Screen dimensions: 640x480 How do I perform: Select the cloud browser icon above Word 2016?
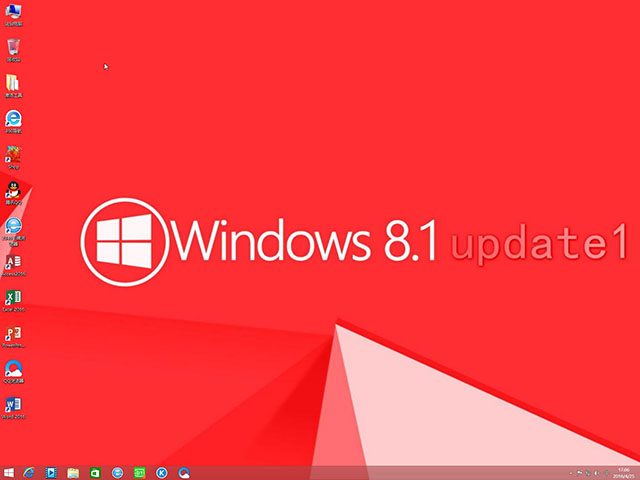[x=14, y=370]
